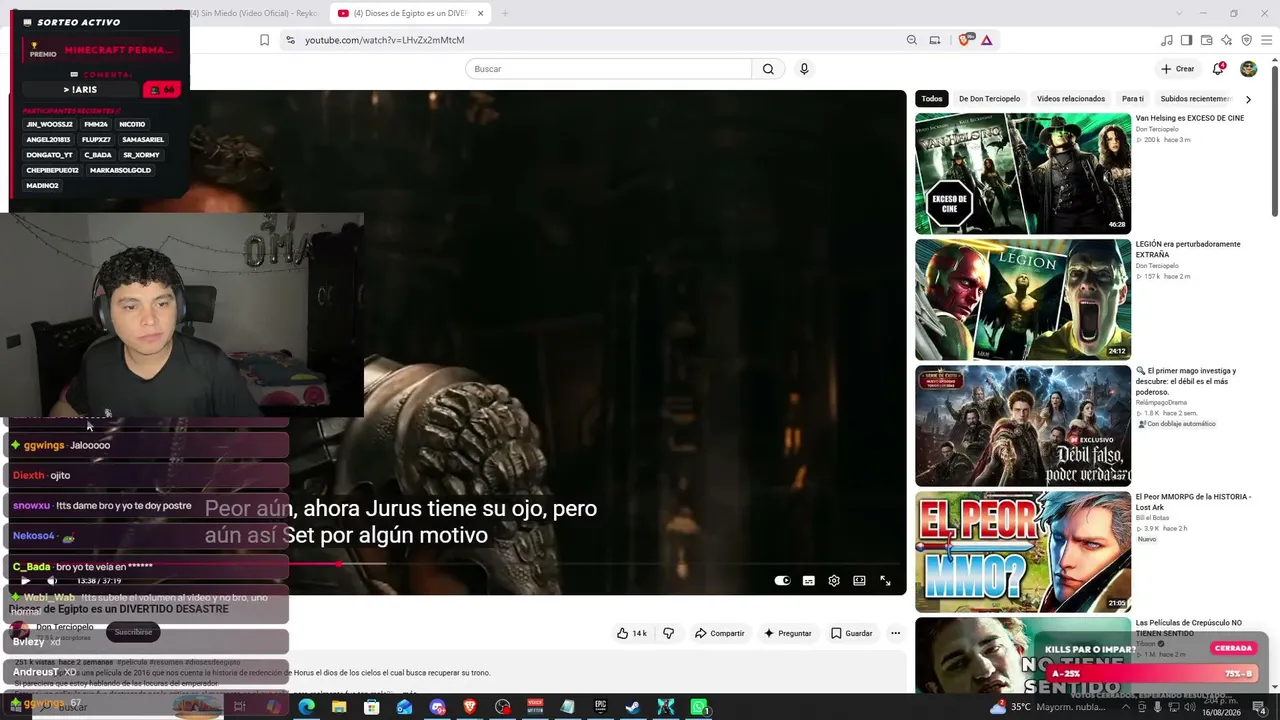Open LEGIÓN perturbadoramente EXTRAÑA video thumbnail

(x=1023, y=299)
